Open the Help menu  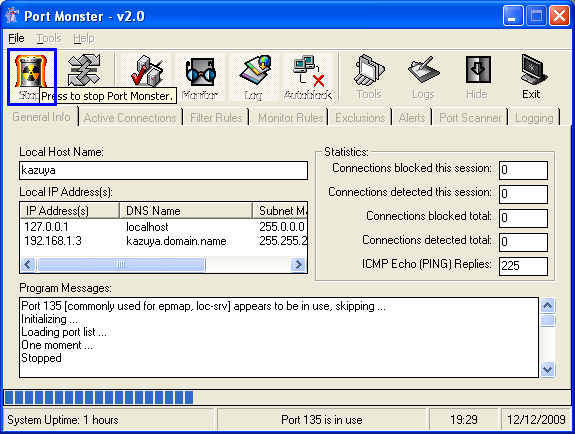(x=84, y=38)
